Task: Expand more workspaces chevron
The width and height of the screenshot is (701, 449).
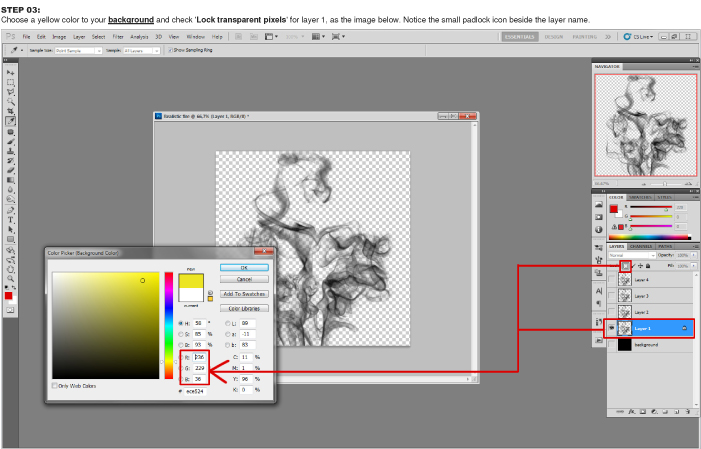Action: (608, 37)
